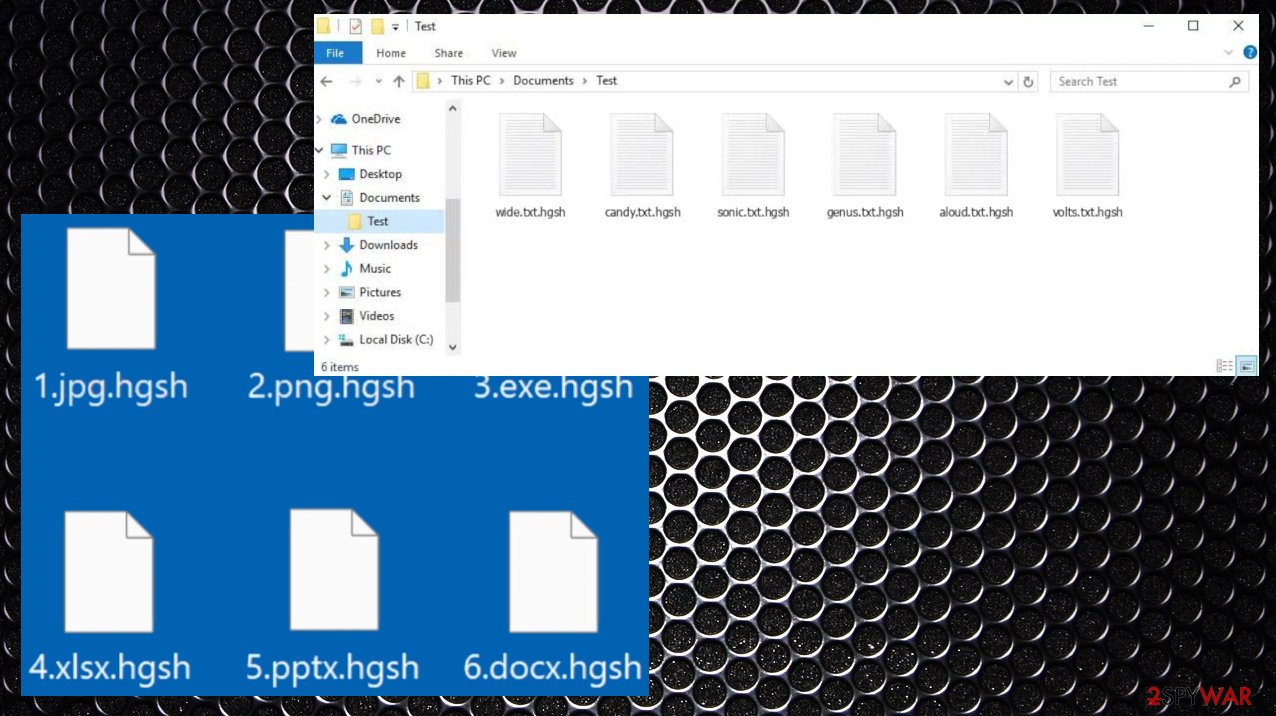Create a new folder via quick access toolbar icon
Screen dimensions: 1276x716
376,26
